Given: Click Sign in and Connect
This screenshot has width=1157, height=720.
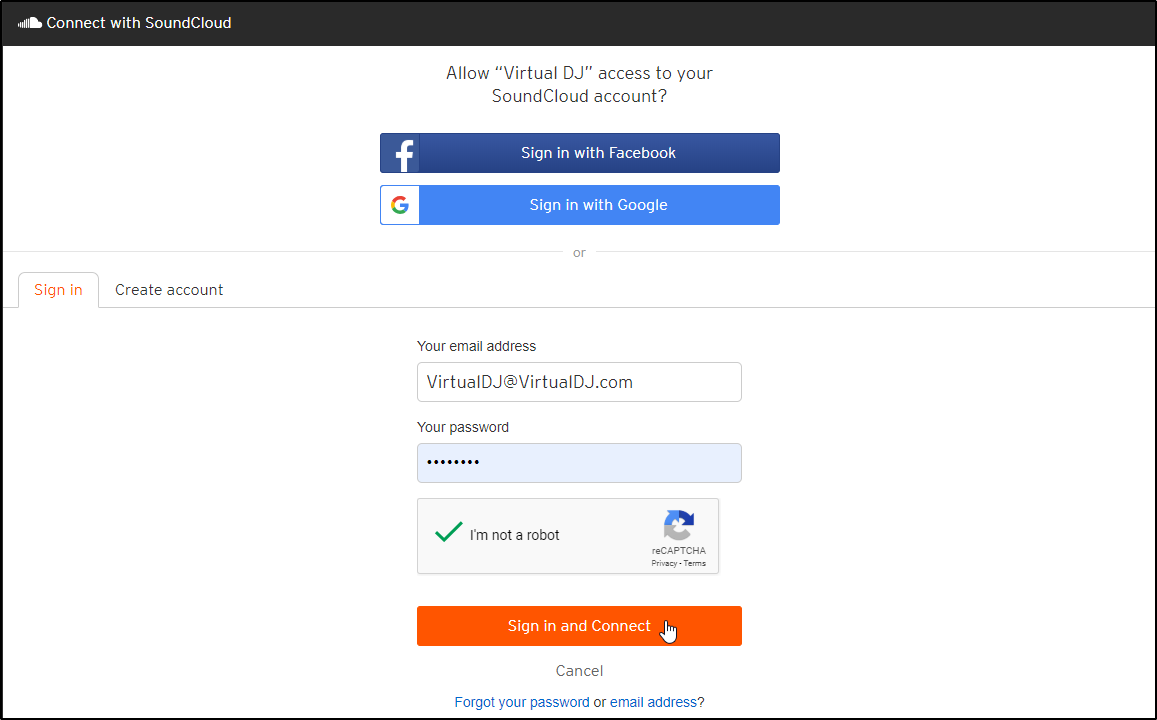Looking at the screenshot, I should point(579,625).
